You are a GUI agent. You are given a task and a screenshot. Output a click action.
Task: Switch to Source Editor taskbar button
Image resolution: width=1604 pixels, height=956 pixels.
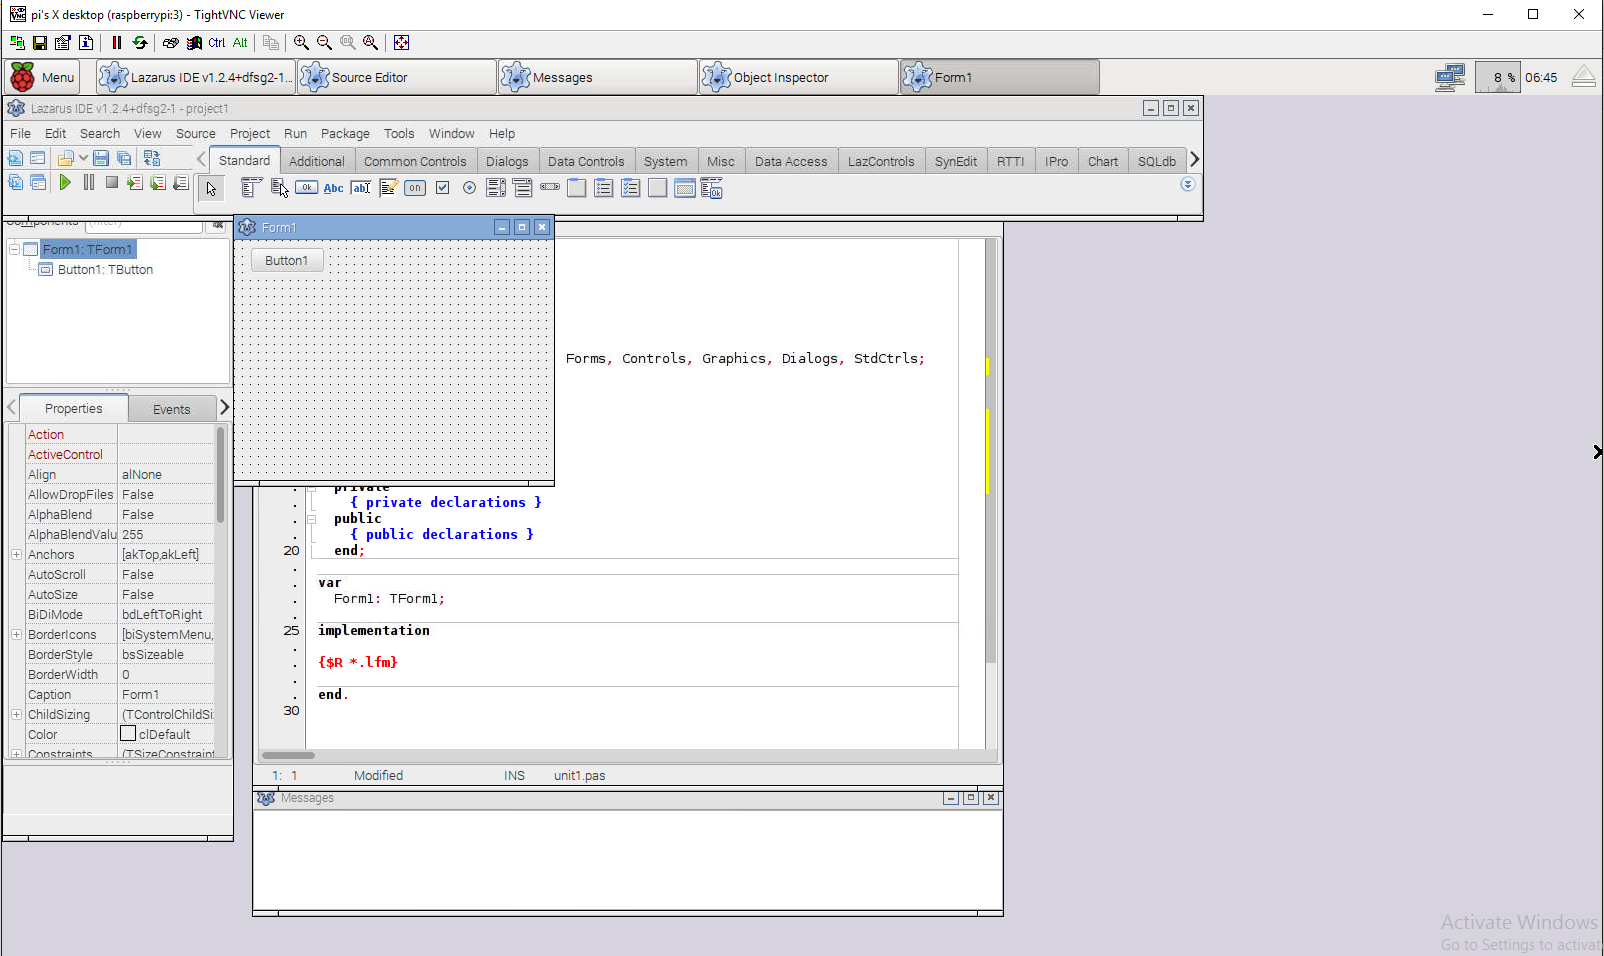[x=396, y=77]
